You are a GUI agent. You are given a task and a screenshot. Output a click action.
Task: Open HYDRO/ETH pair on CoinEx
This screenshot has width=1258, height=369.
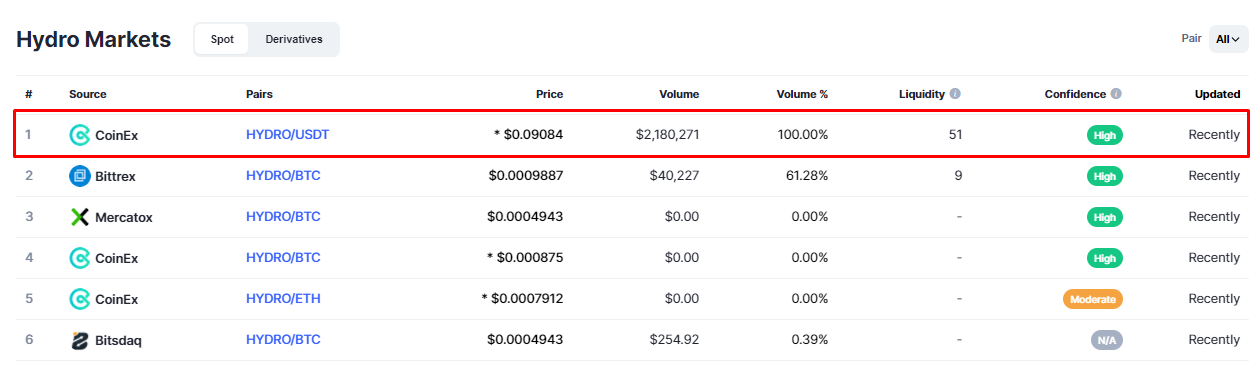[283, 299]
